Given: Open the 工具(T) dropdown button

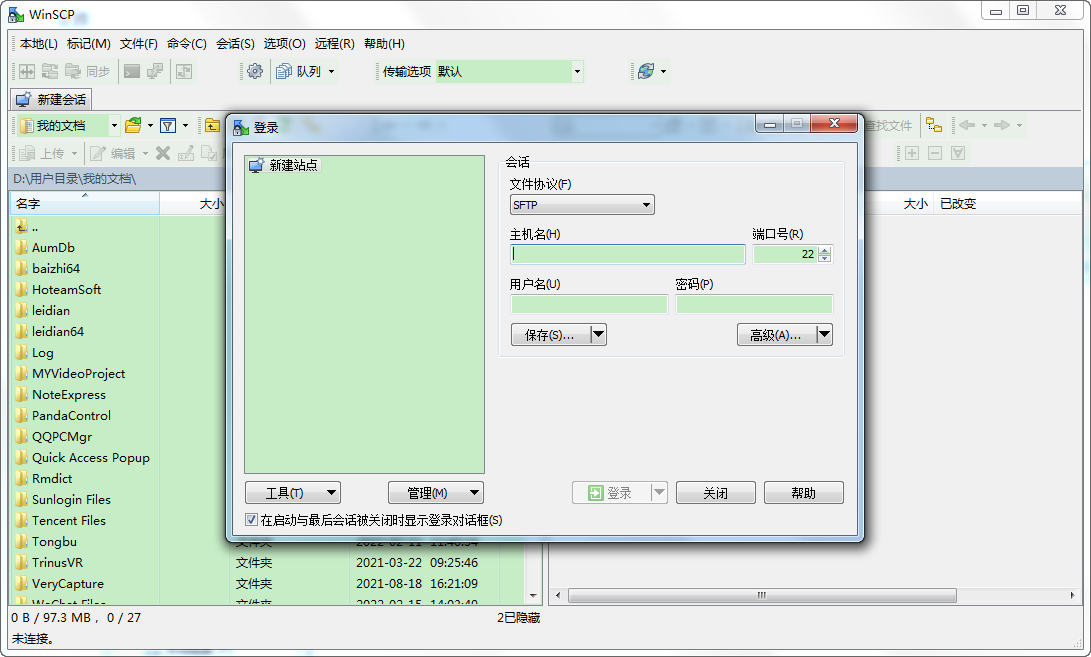Looking at the screenshot, I should (293, 493).
